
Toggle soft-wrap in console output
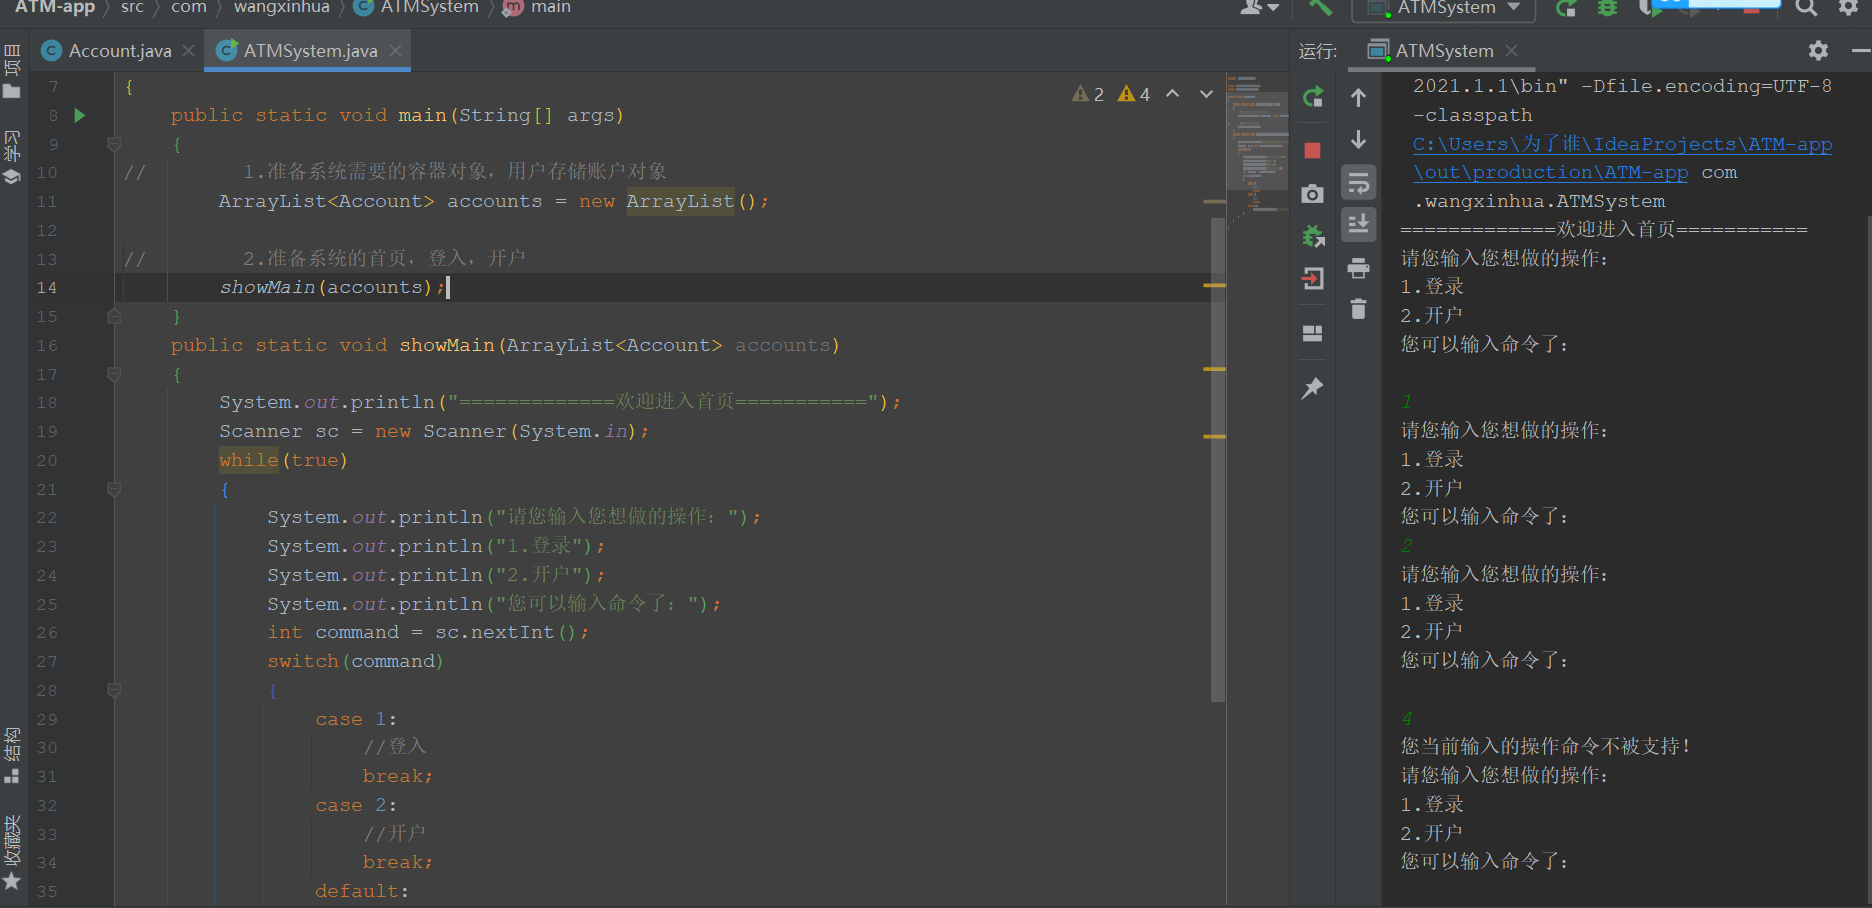[1358, 183]
